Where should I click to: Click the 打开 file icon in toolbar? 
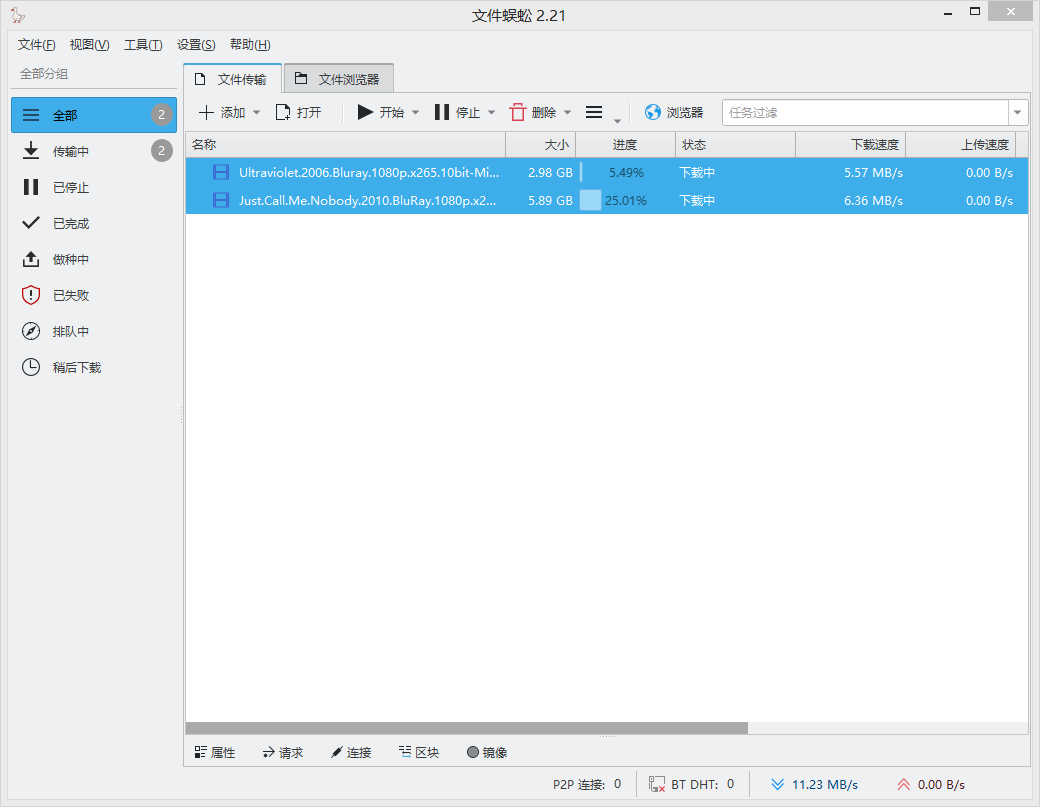coord(283,113)
